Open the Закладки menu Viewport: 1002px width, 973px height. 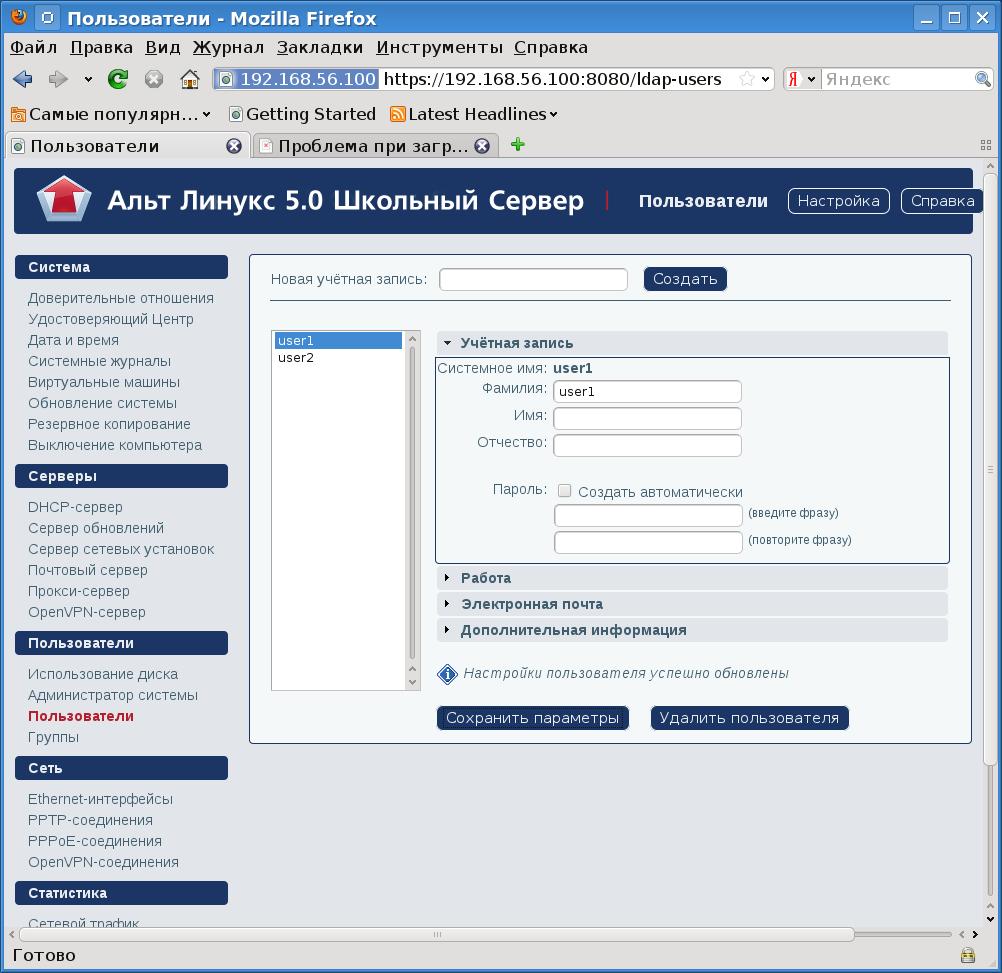[x=320, y=47]
